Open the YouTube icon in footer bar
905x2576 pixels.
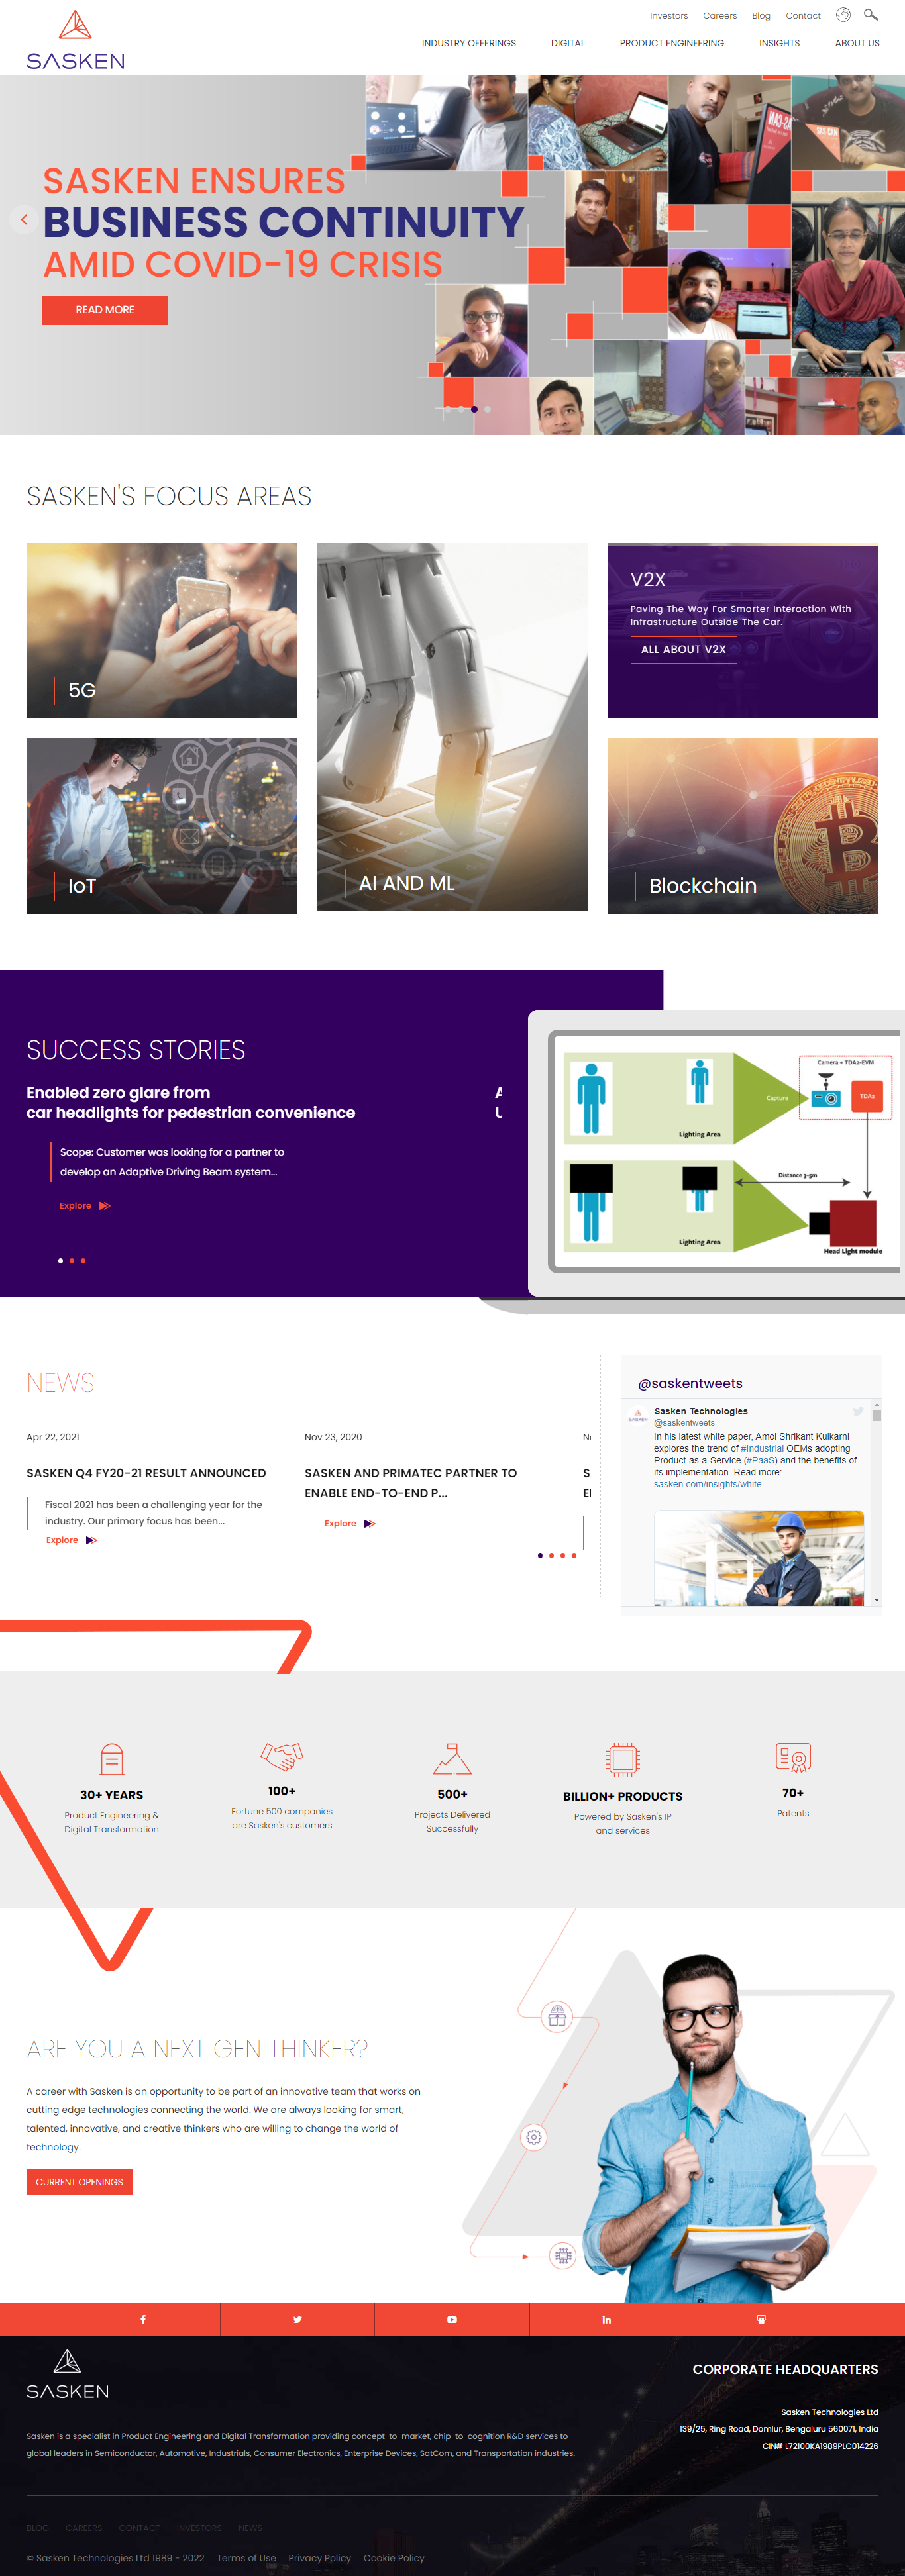coord(452,2319)
